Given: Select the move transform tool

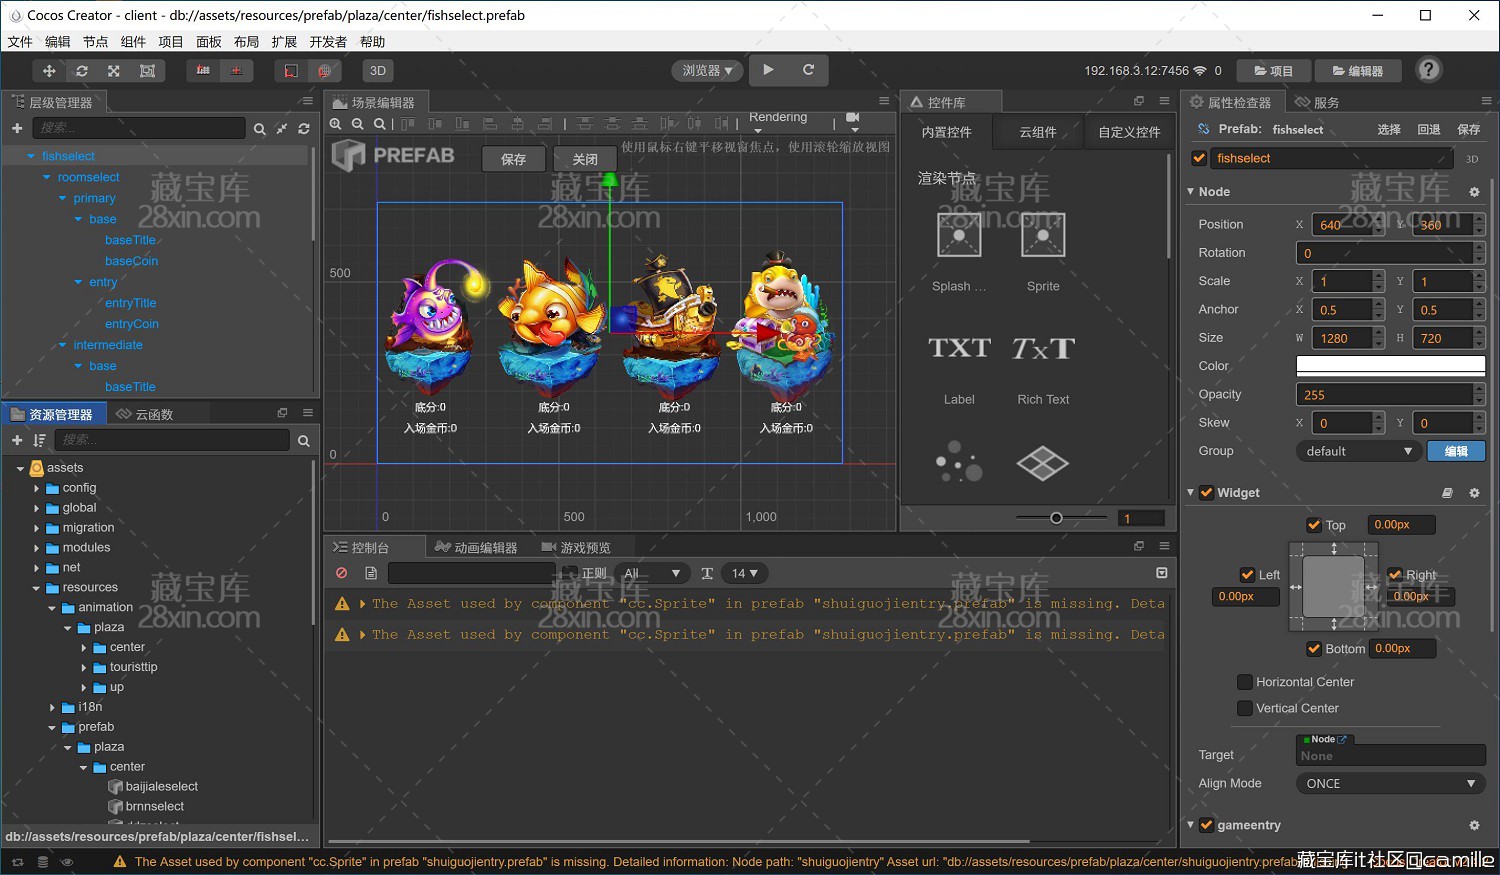Looking at the screenshot, I should 48,71.
